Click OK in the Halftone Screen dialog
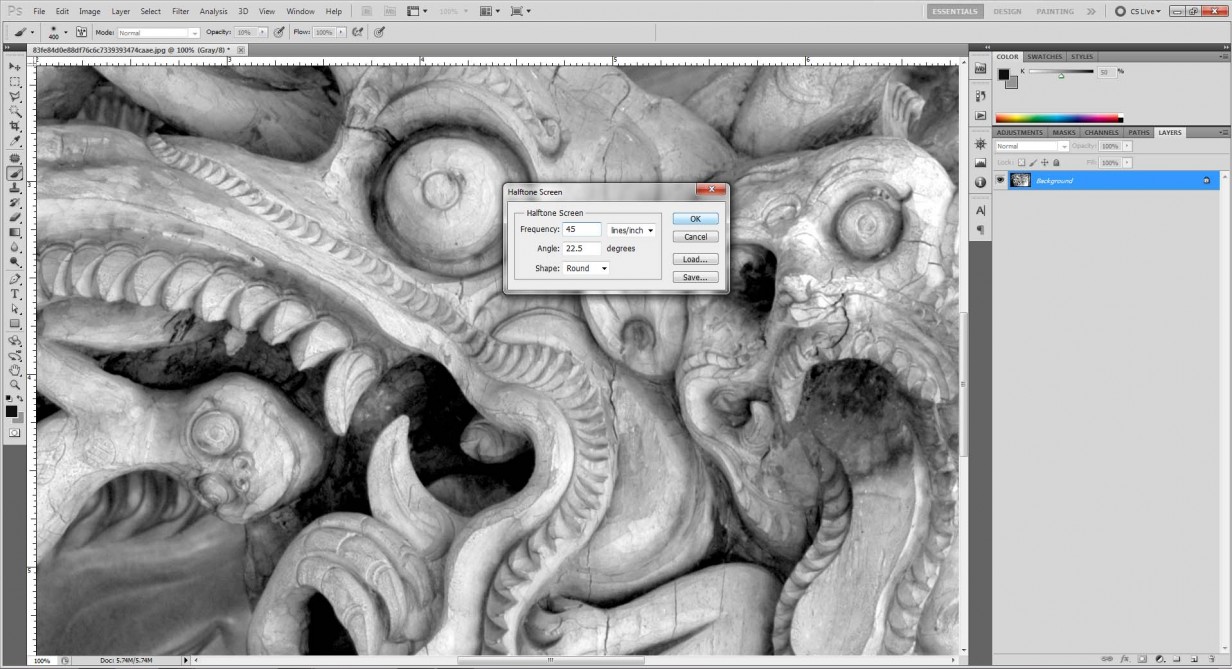1232x669 pixels. [x=694, y=218]
